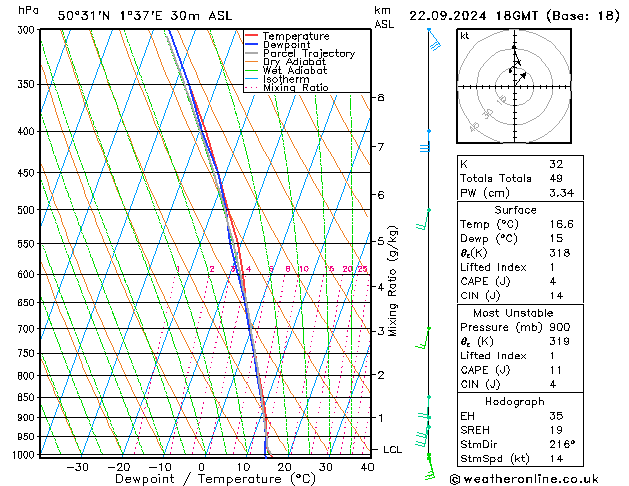Click the coordinates '50°31'N 1°37'E 30m ASL'
629x486 pixels.
[145, 16]
